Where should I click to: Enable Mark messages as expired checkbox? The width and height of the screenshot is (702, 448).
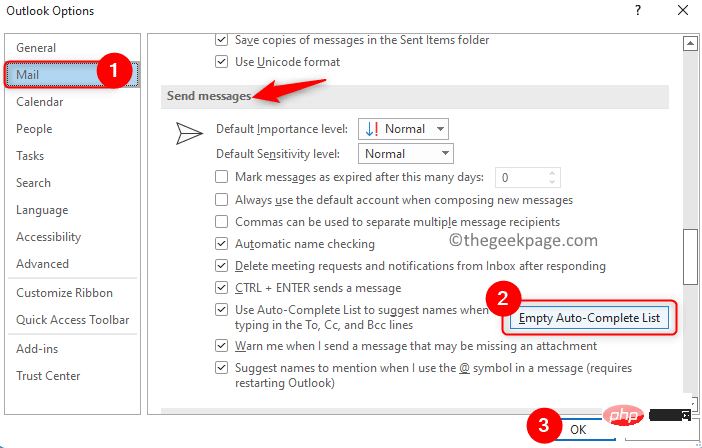pyautogui.click(x=221, y=177)
